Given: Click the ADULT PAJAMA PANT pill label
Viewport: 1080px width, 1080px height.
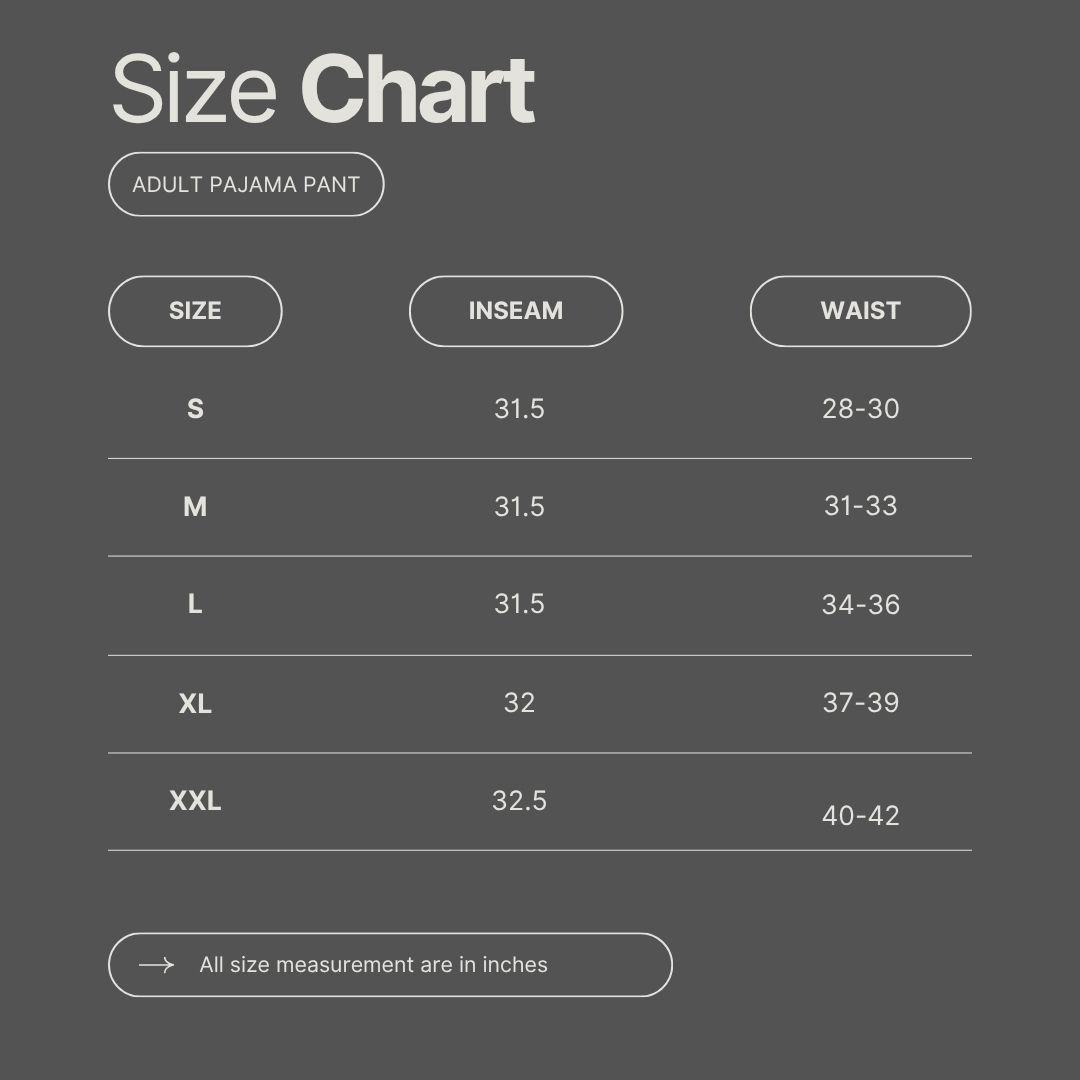Looking at the screenshot, I should coord(246,184).
